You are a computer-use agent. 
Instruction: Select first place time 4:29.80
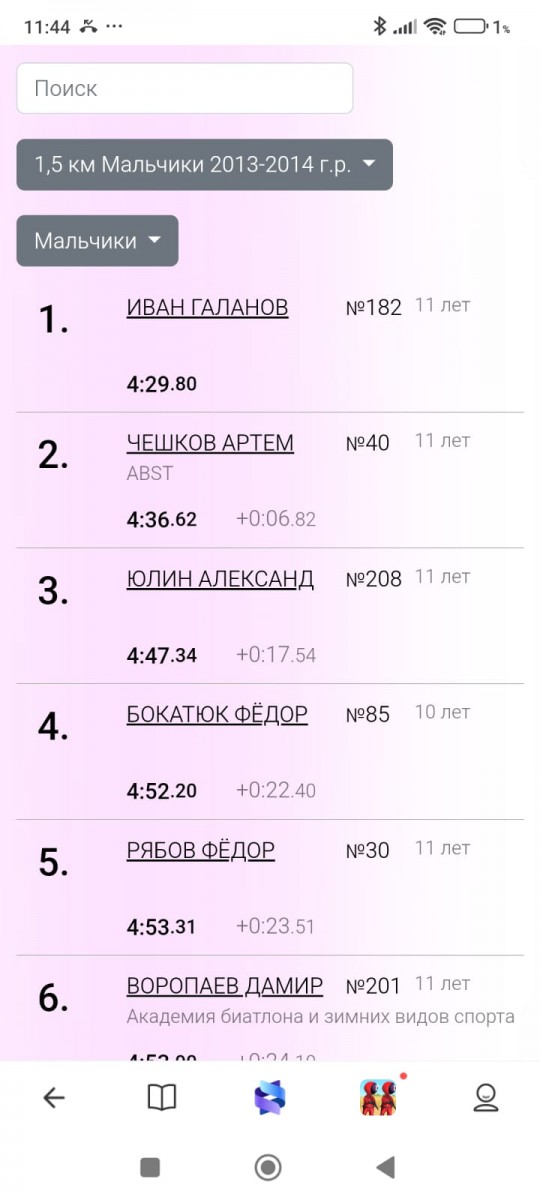(162, 384)
